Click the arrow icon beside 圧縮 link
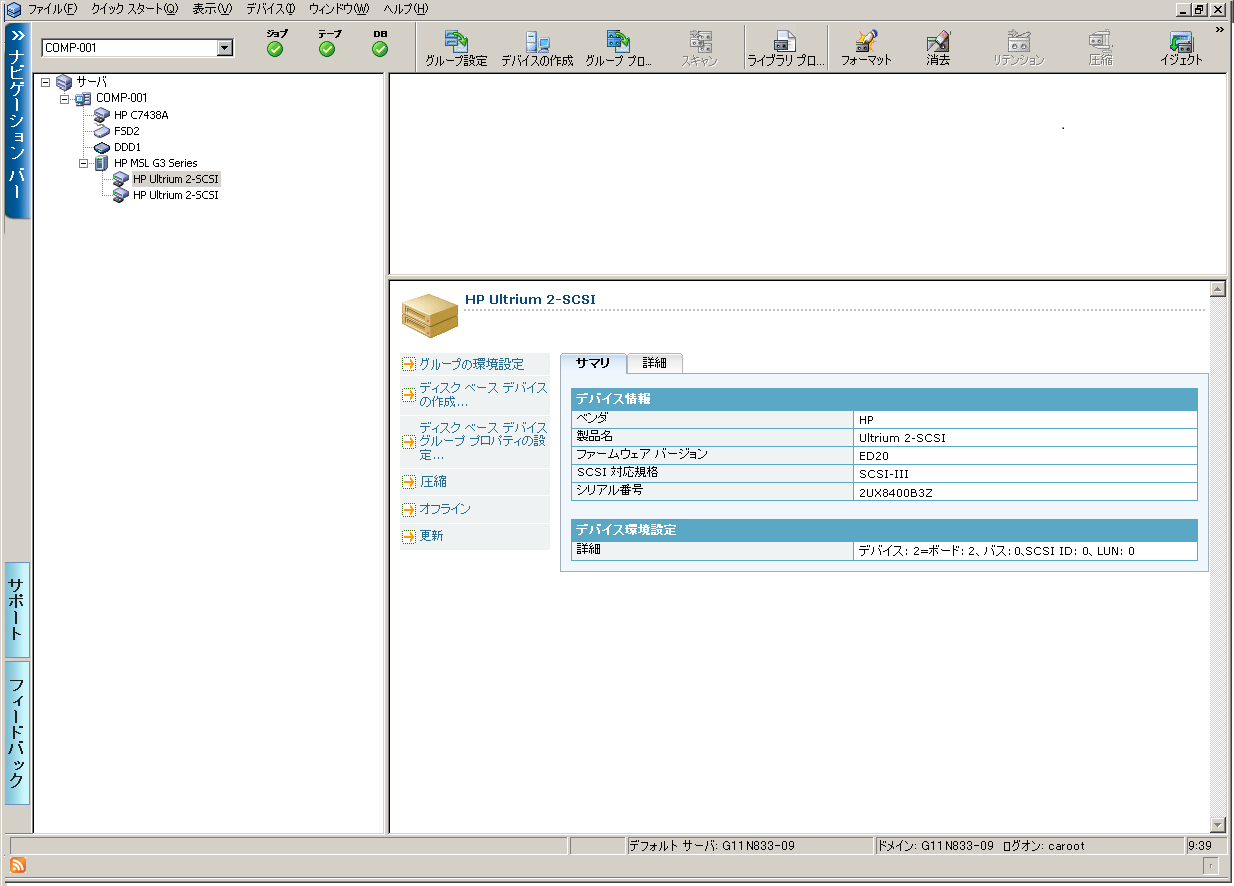Image resolution: width=1234 pixels, height=886 pixels. pyautogui.click(x=409, y=482)
